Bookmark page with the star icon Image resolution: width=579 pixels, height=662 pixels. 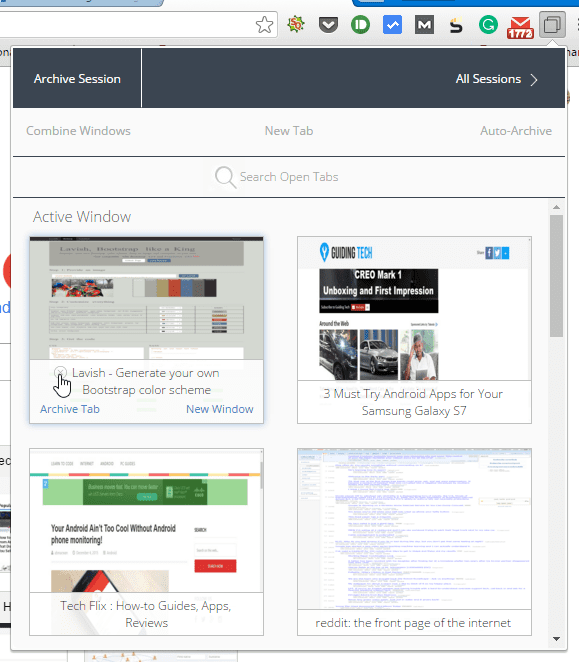click(264, 25)
